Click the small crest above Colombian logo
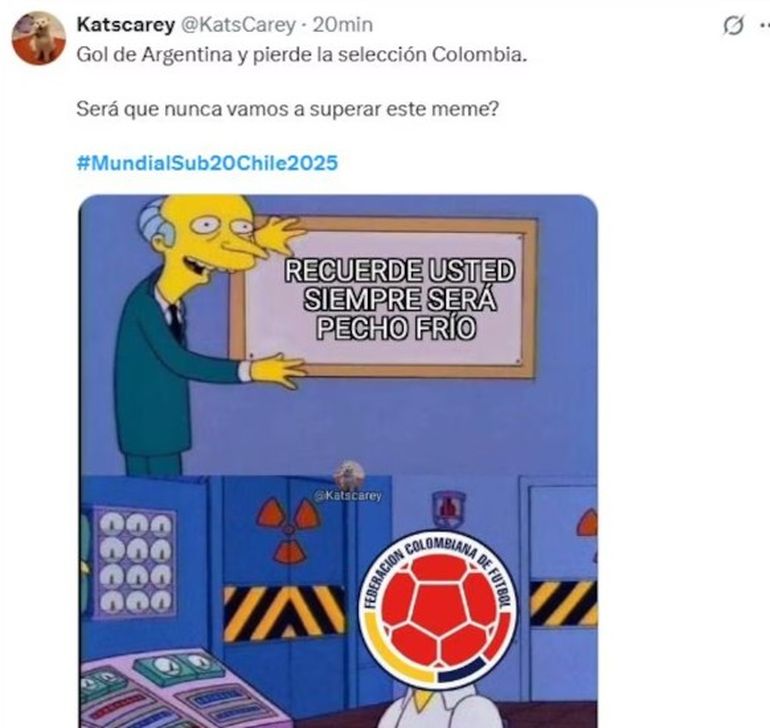Image resolution: width=770 pixels, height=728 pixels. [448, 509]
